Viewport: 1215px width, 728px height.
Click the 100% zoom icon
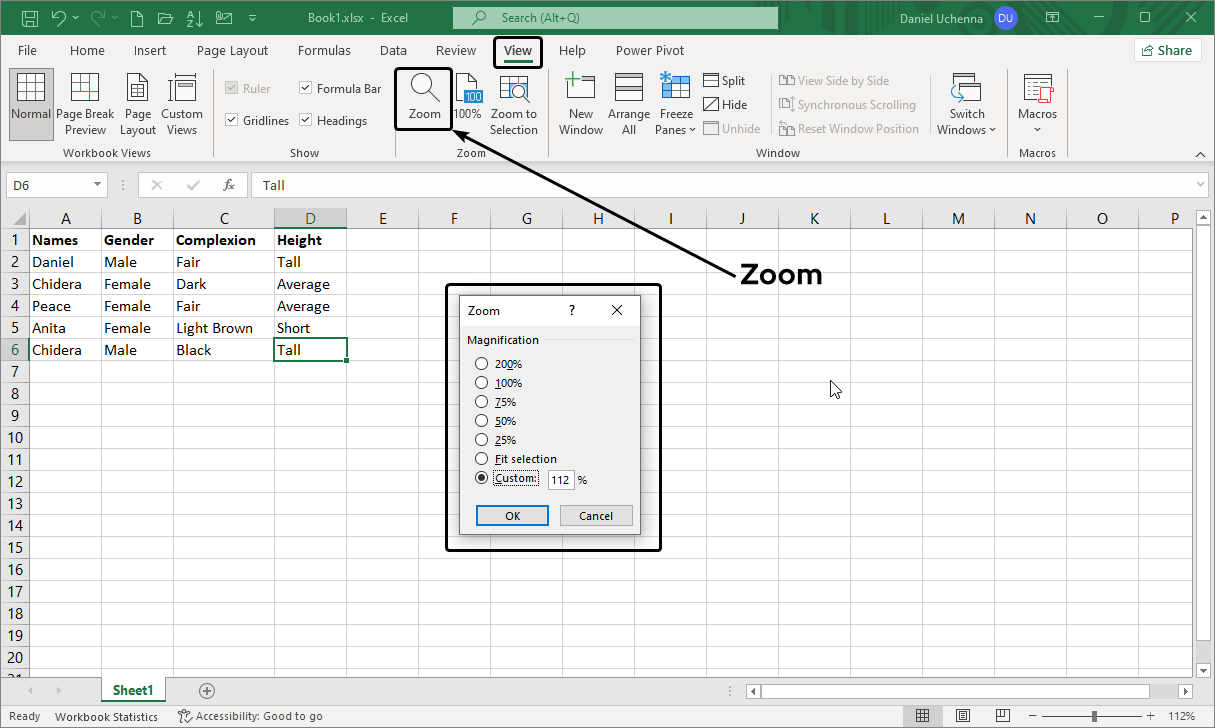click(468, 89)
